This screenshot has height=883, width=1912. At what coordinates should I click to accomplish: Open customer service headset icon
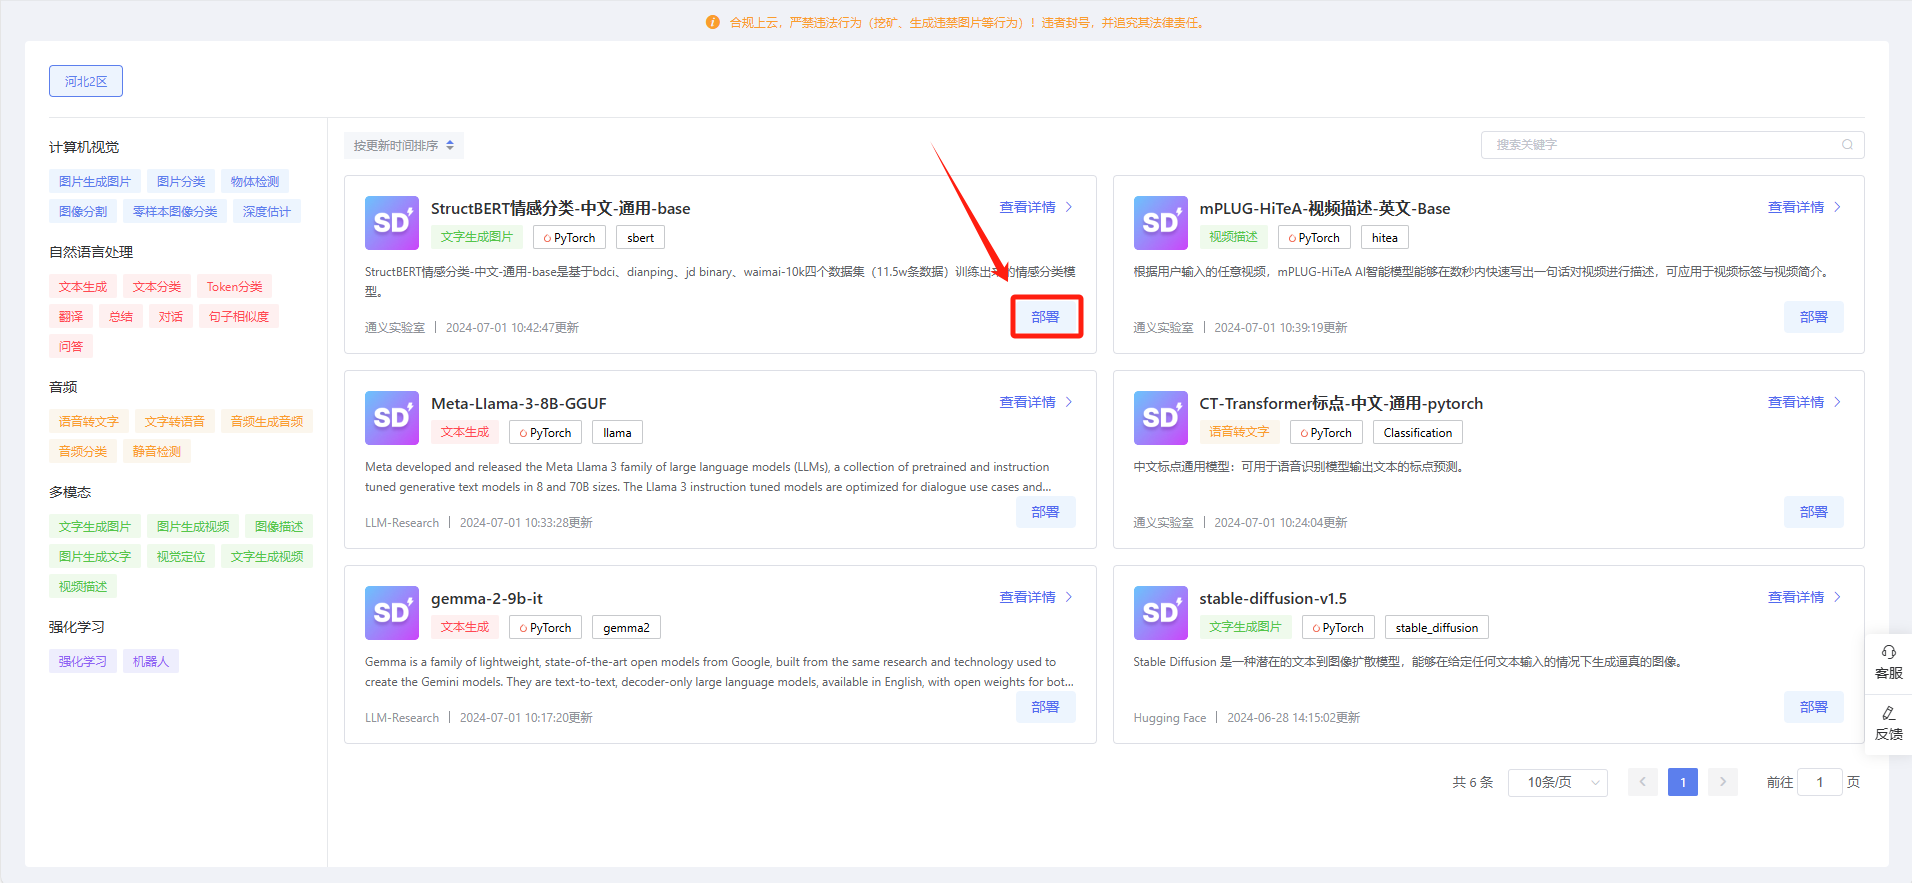1888,652
